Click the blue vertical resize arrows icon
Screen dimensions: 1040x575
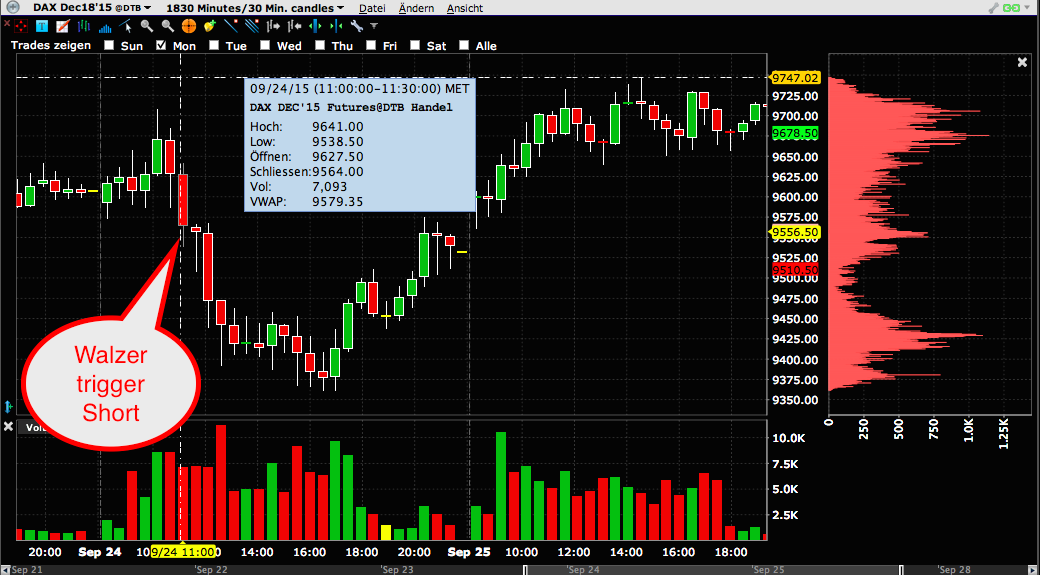(x=8, y=406)
